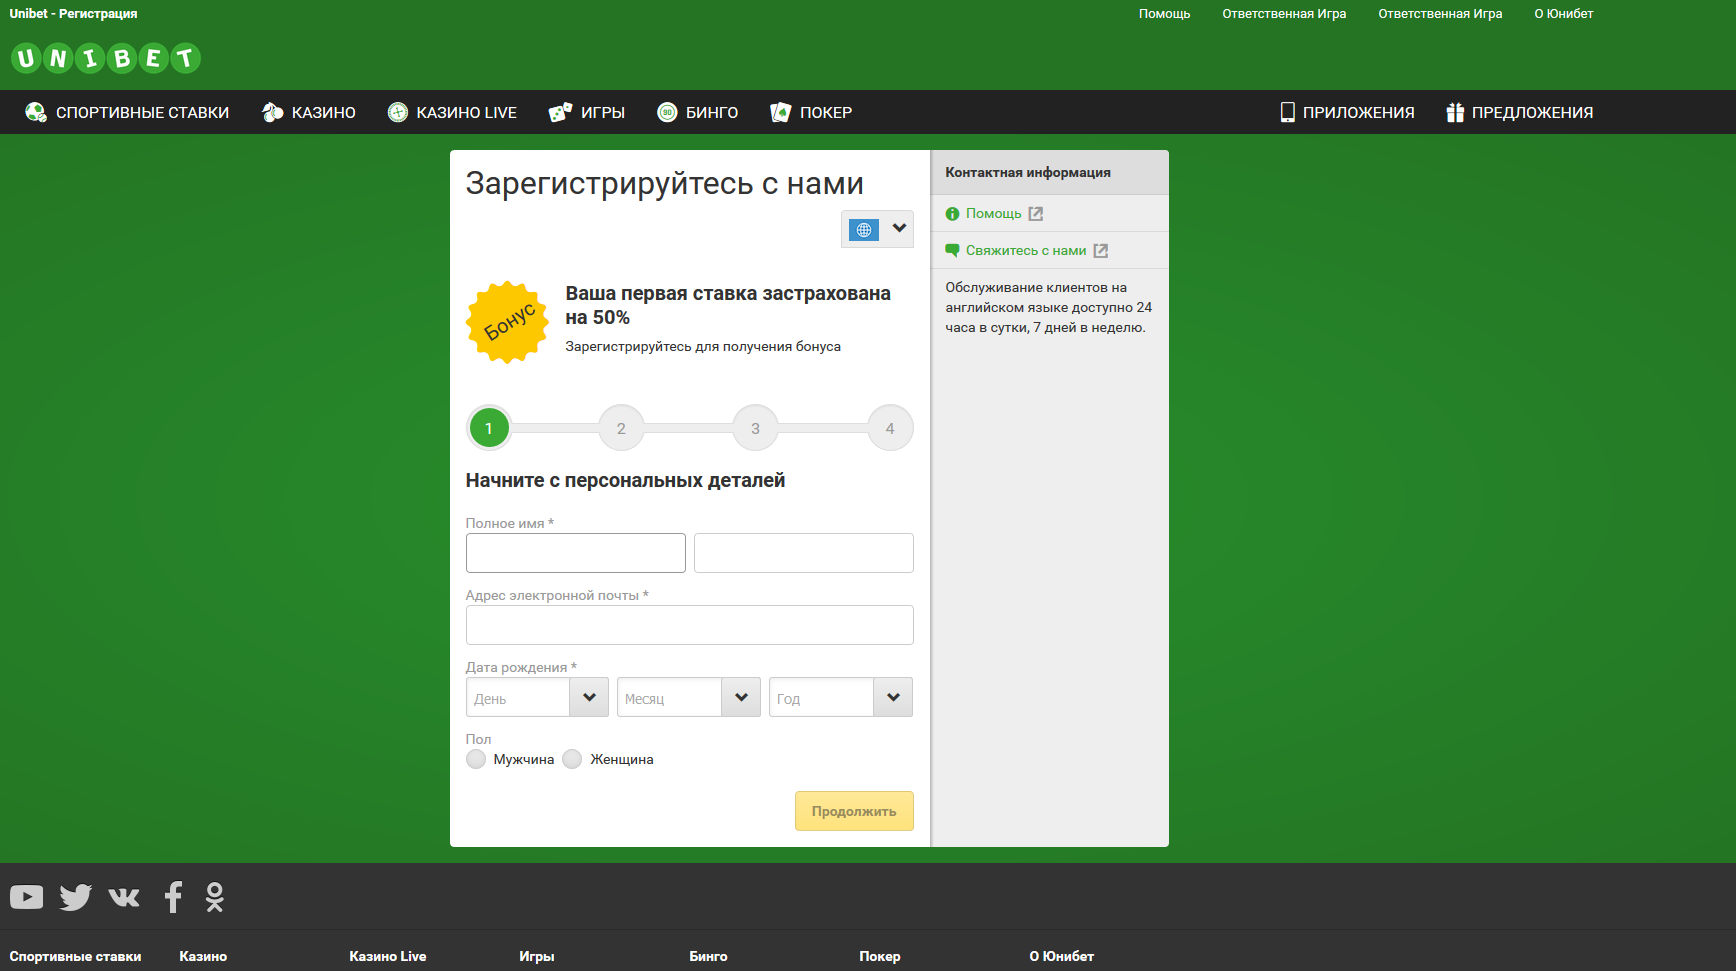Screen dimensions: 1736x971
Task: Click step 3 in the progress indicator
Action: click(755, 428)
